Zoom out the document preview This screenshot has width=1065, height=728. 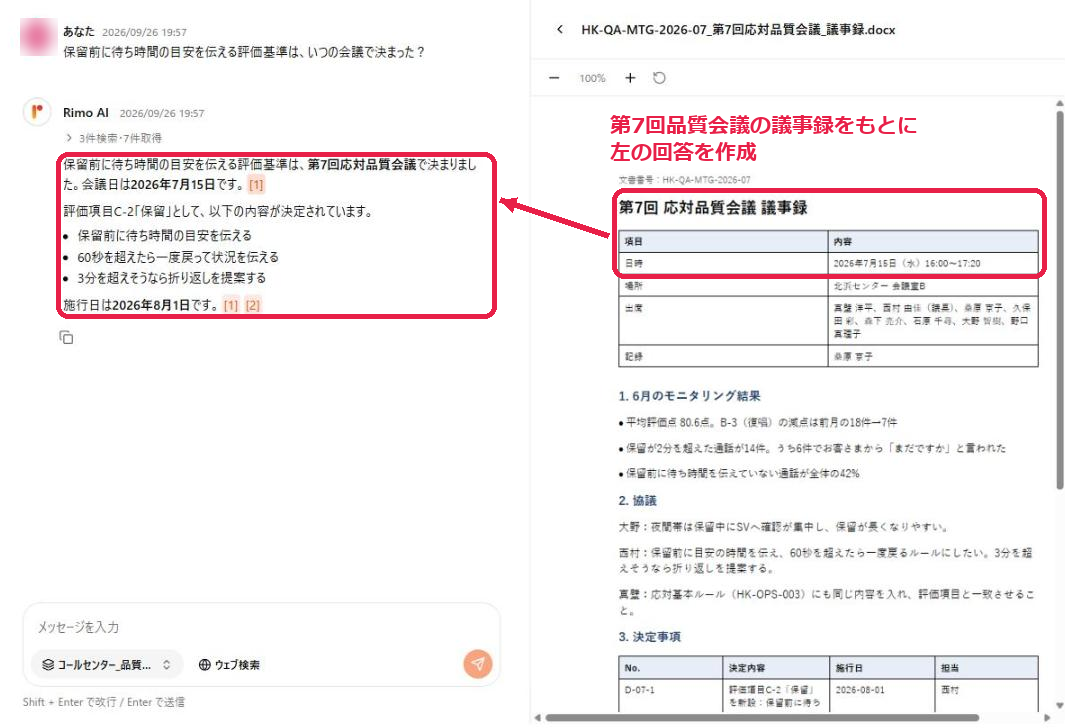coord(554,78)
